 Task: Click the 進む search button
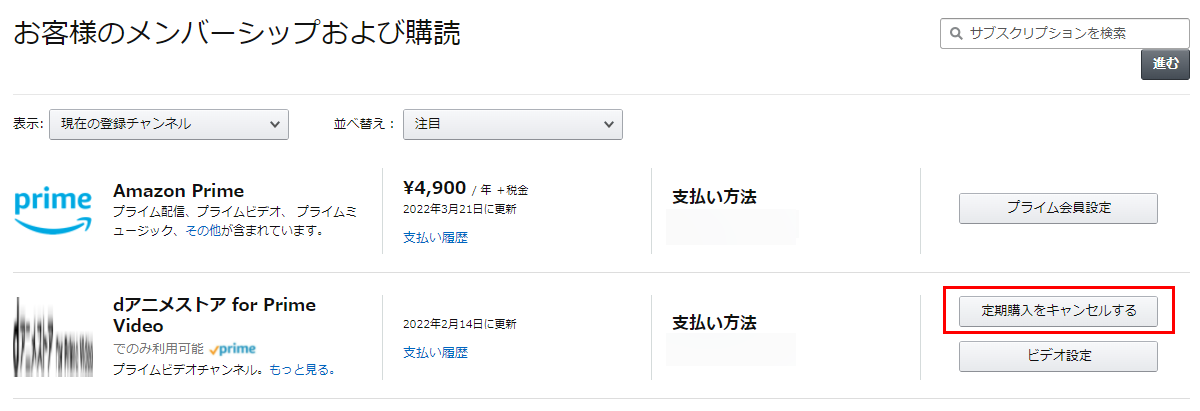click(x=1165, y=63)
